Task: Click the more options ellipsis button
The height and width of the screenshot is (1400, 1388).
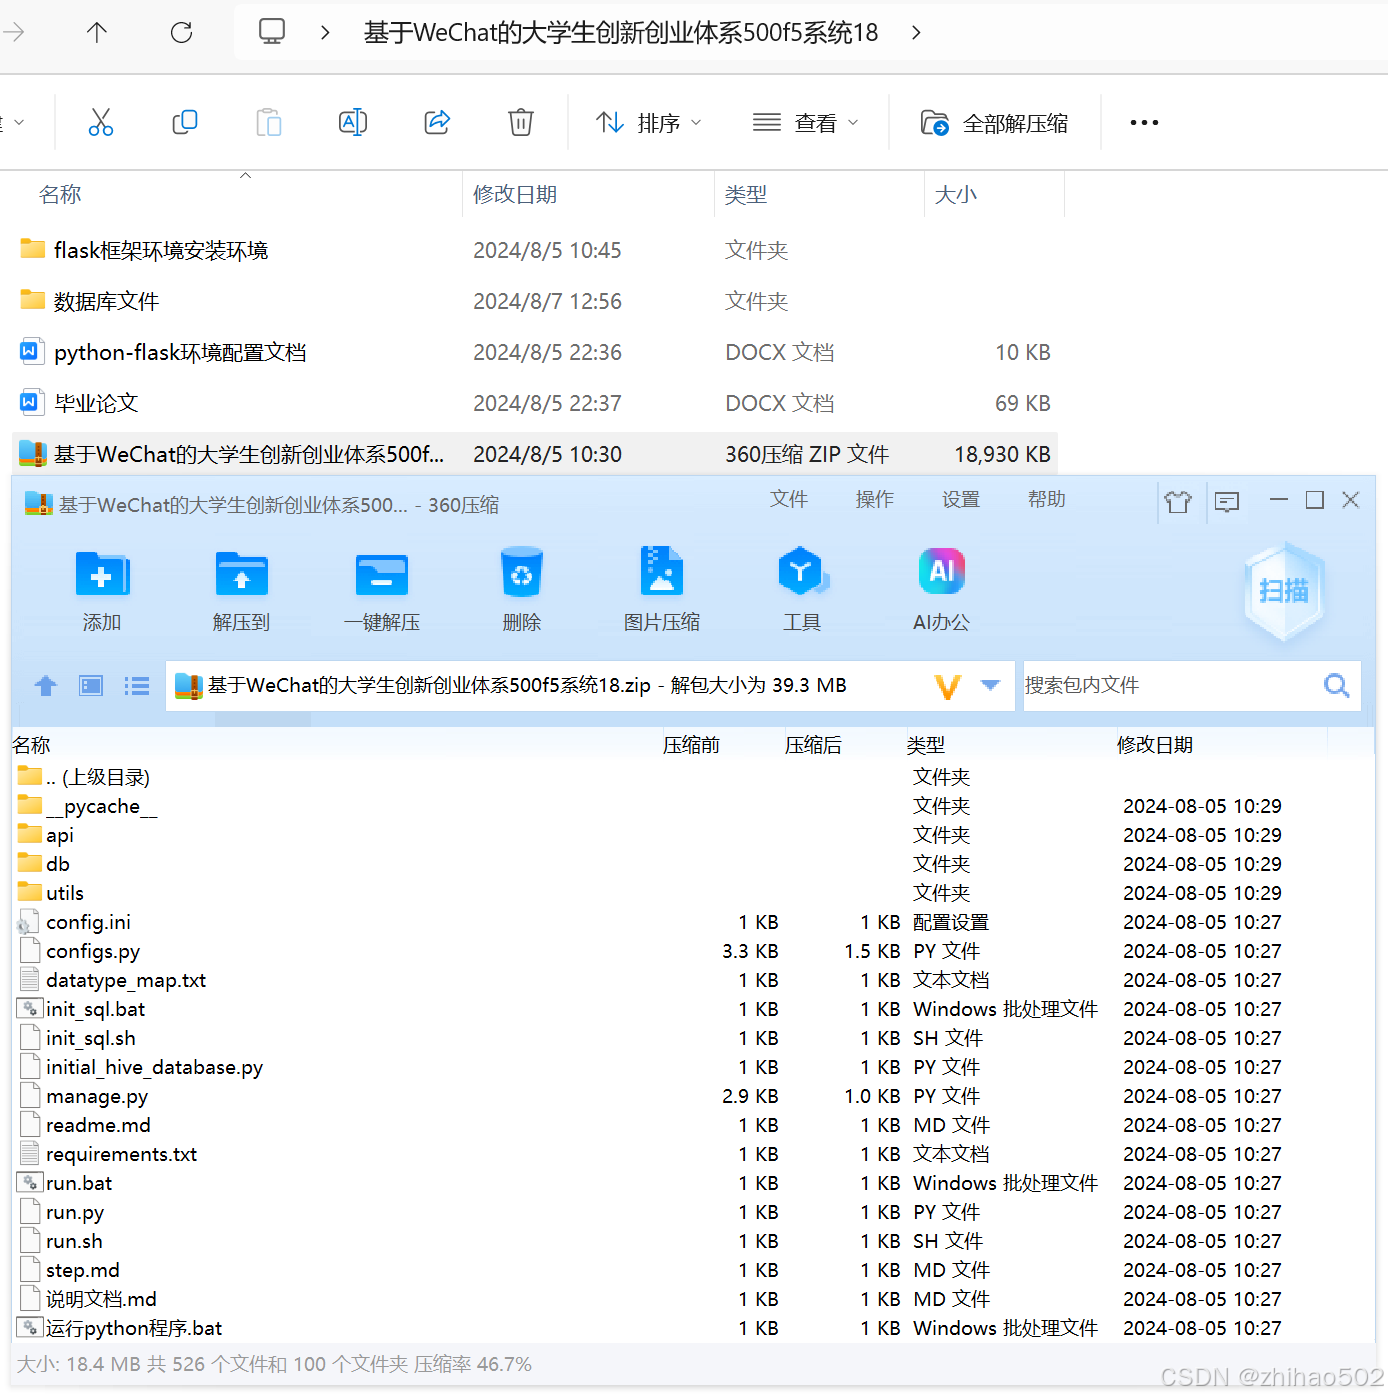Action: pos(1143,122)
